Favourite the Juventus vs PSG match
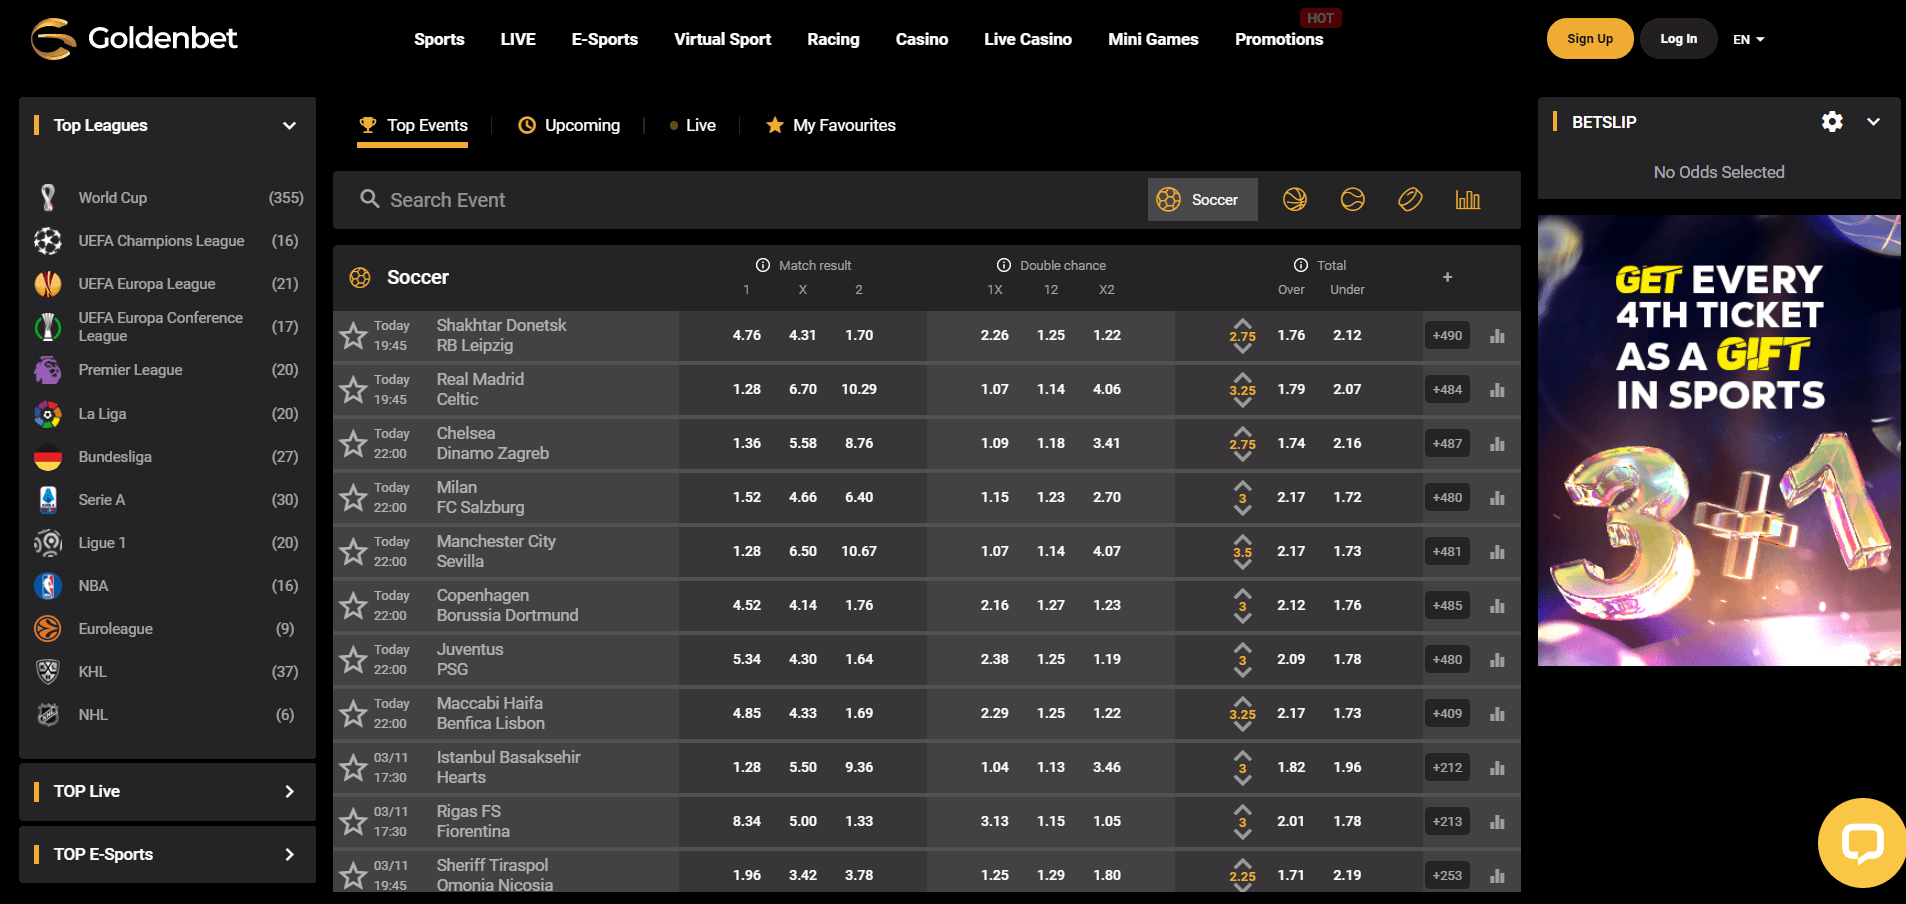 coord(353,659)
